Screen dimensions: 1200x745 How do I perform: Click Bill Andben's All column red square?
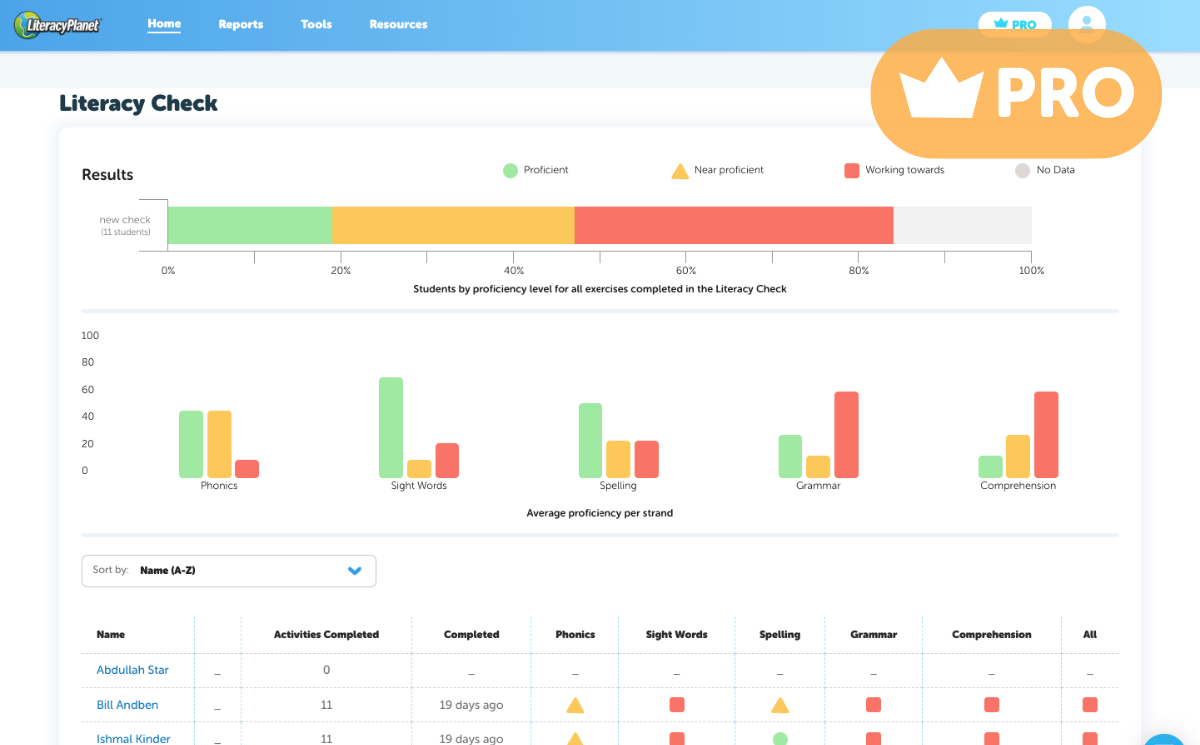pyautogui.click(x=1090, y=705)
